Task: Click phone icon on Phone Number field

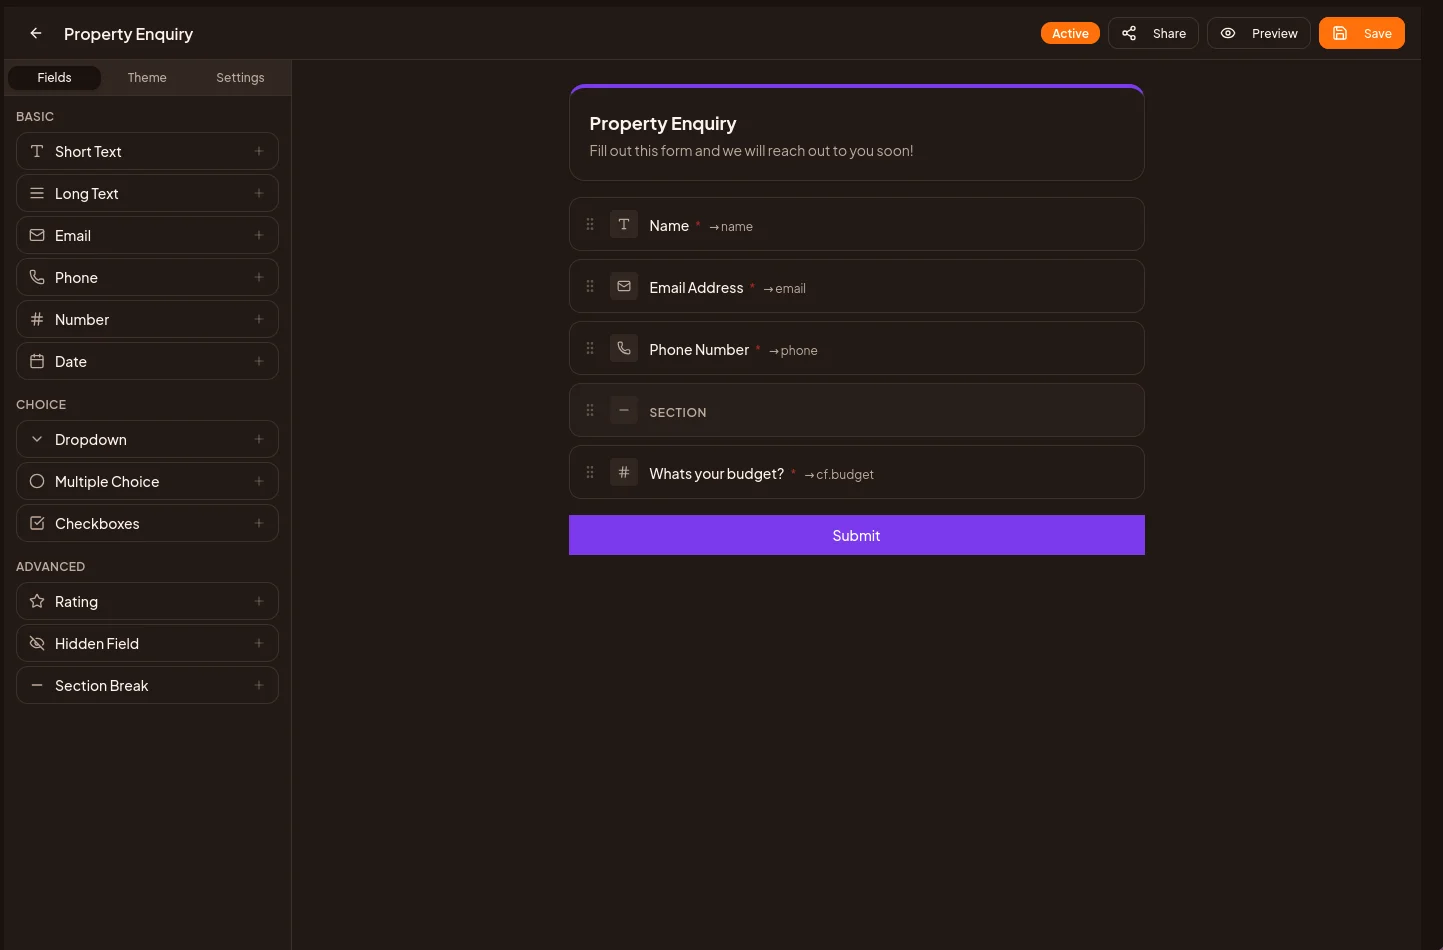Action: [x=624, y=348]
